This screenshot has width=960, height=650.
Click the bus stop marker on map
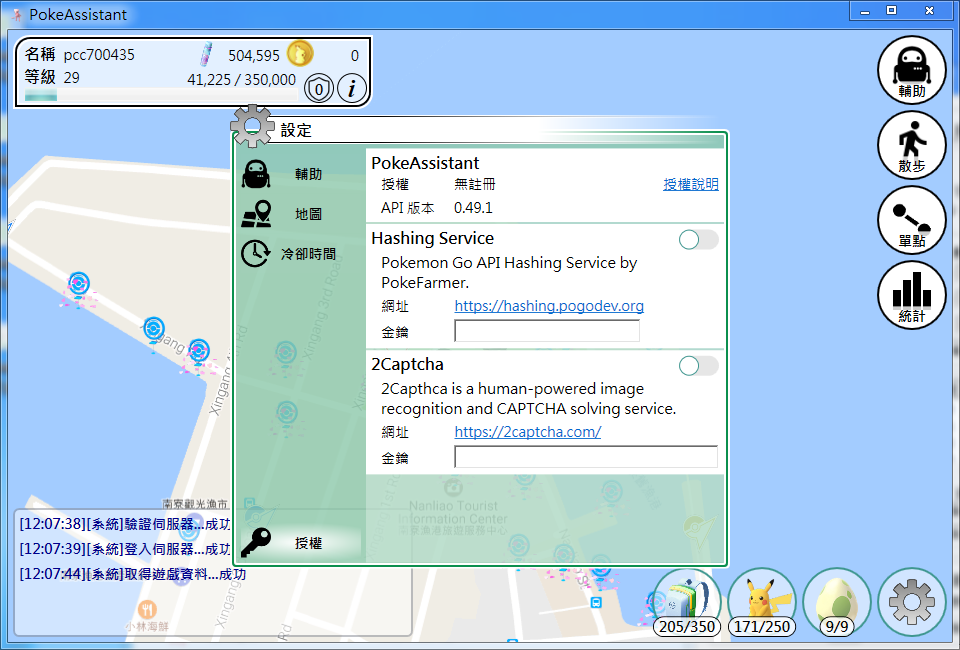[596, 603]
